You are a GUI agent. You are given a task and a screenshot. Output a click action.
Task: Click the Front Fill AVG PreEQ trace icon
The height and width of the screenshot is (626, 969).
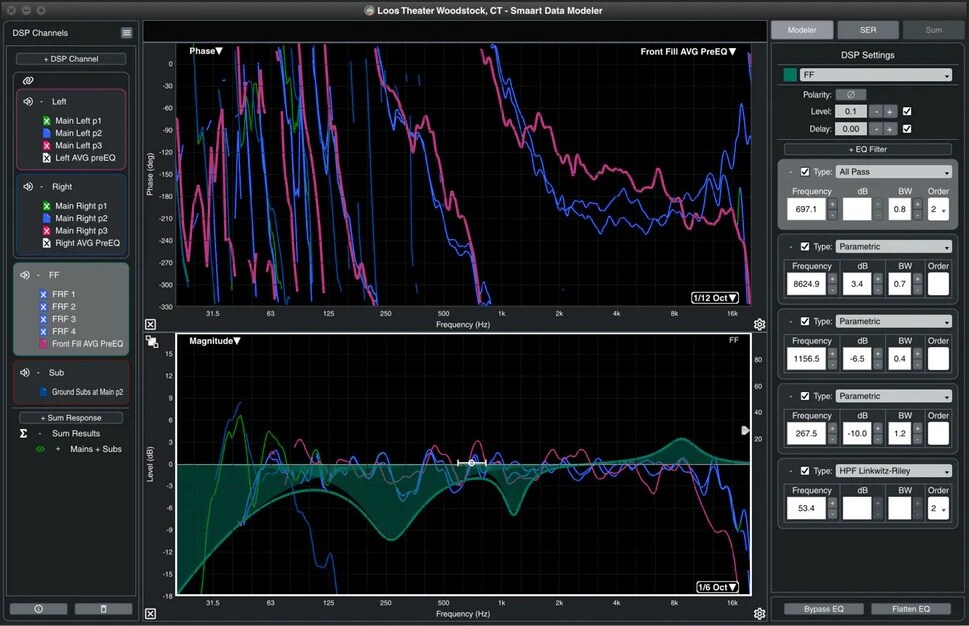[43, 344]
